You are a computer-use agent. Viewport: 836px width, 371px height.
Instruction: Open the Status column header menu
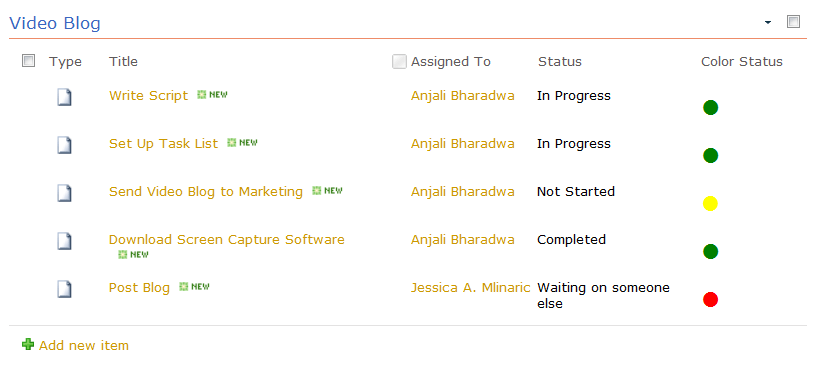coord(559,62)
